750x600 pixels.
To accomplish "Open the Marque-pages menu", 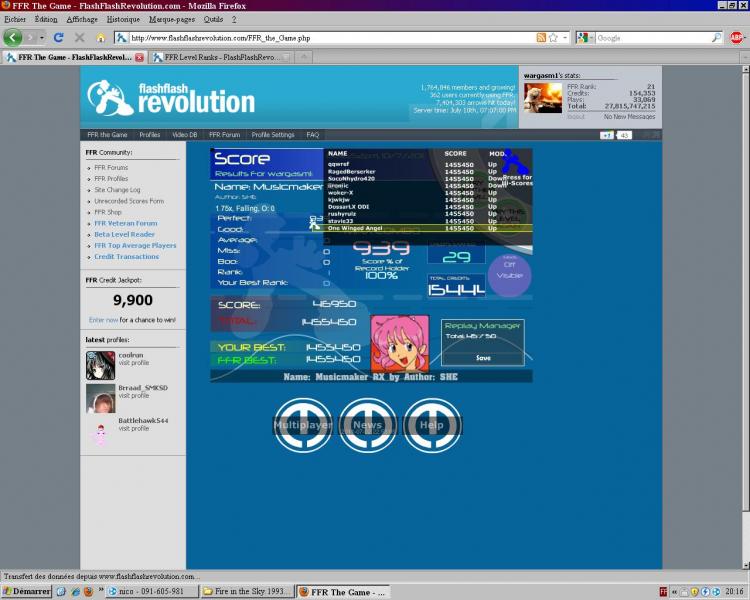I will [172, 19].
